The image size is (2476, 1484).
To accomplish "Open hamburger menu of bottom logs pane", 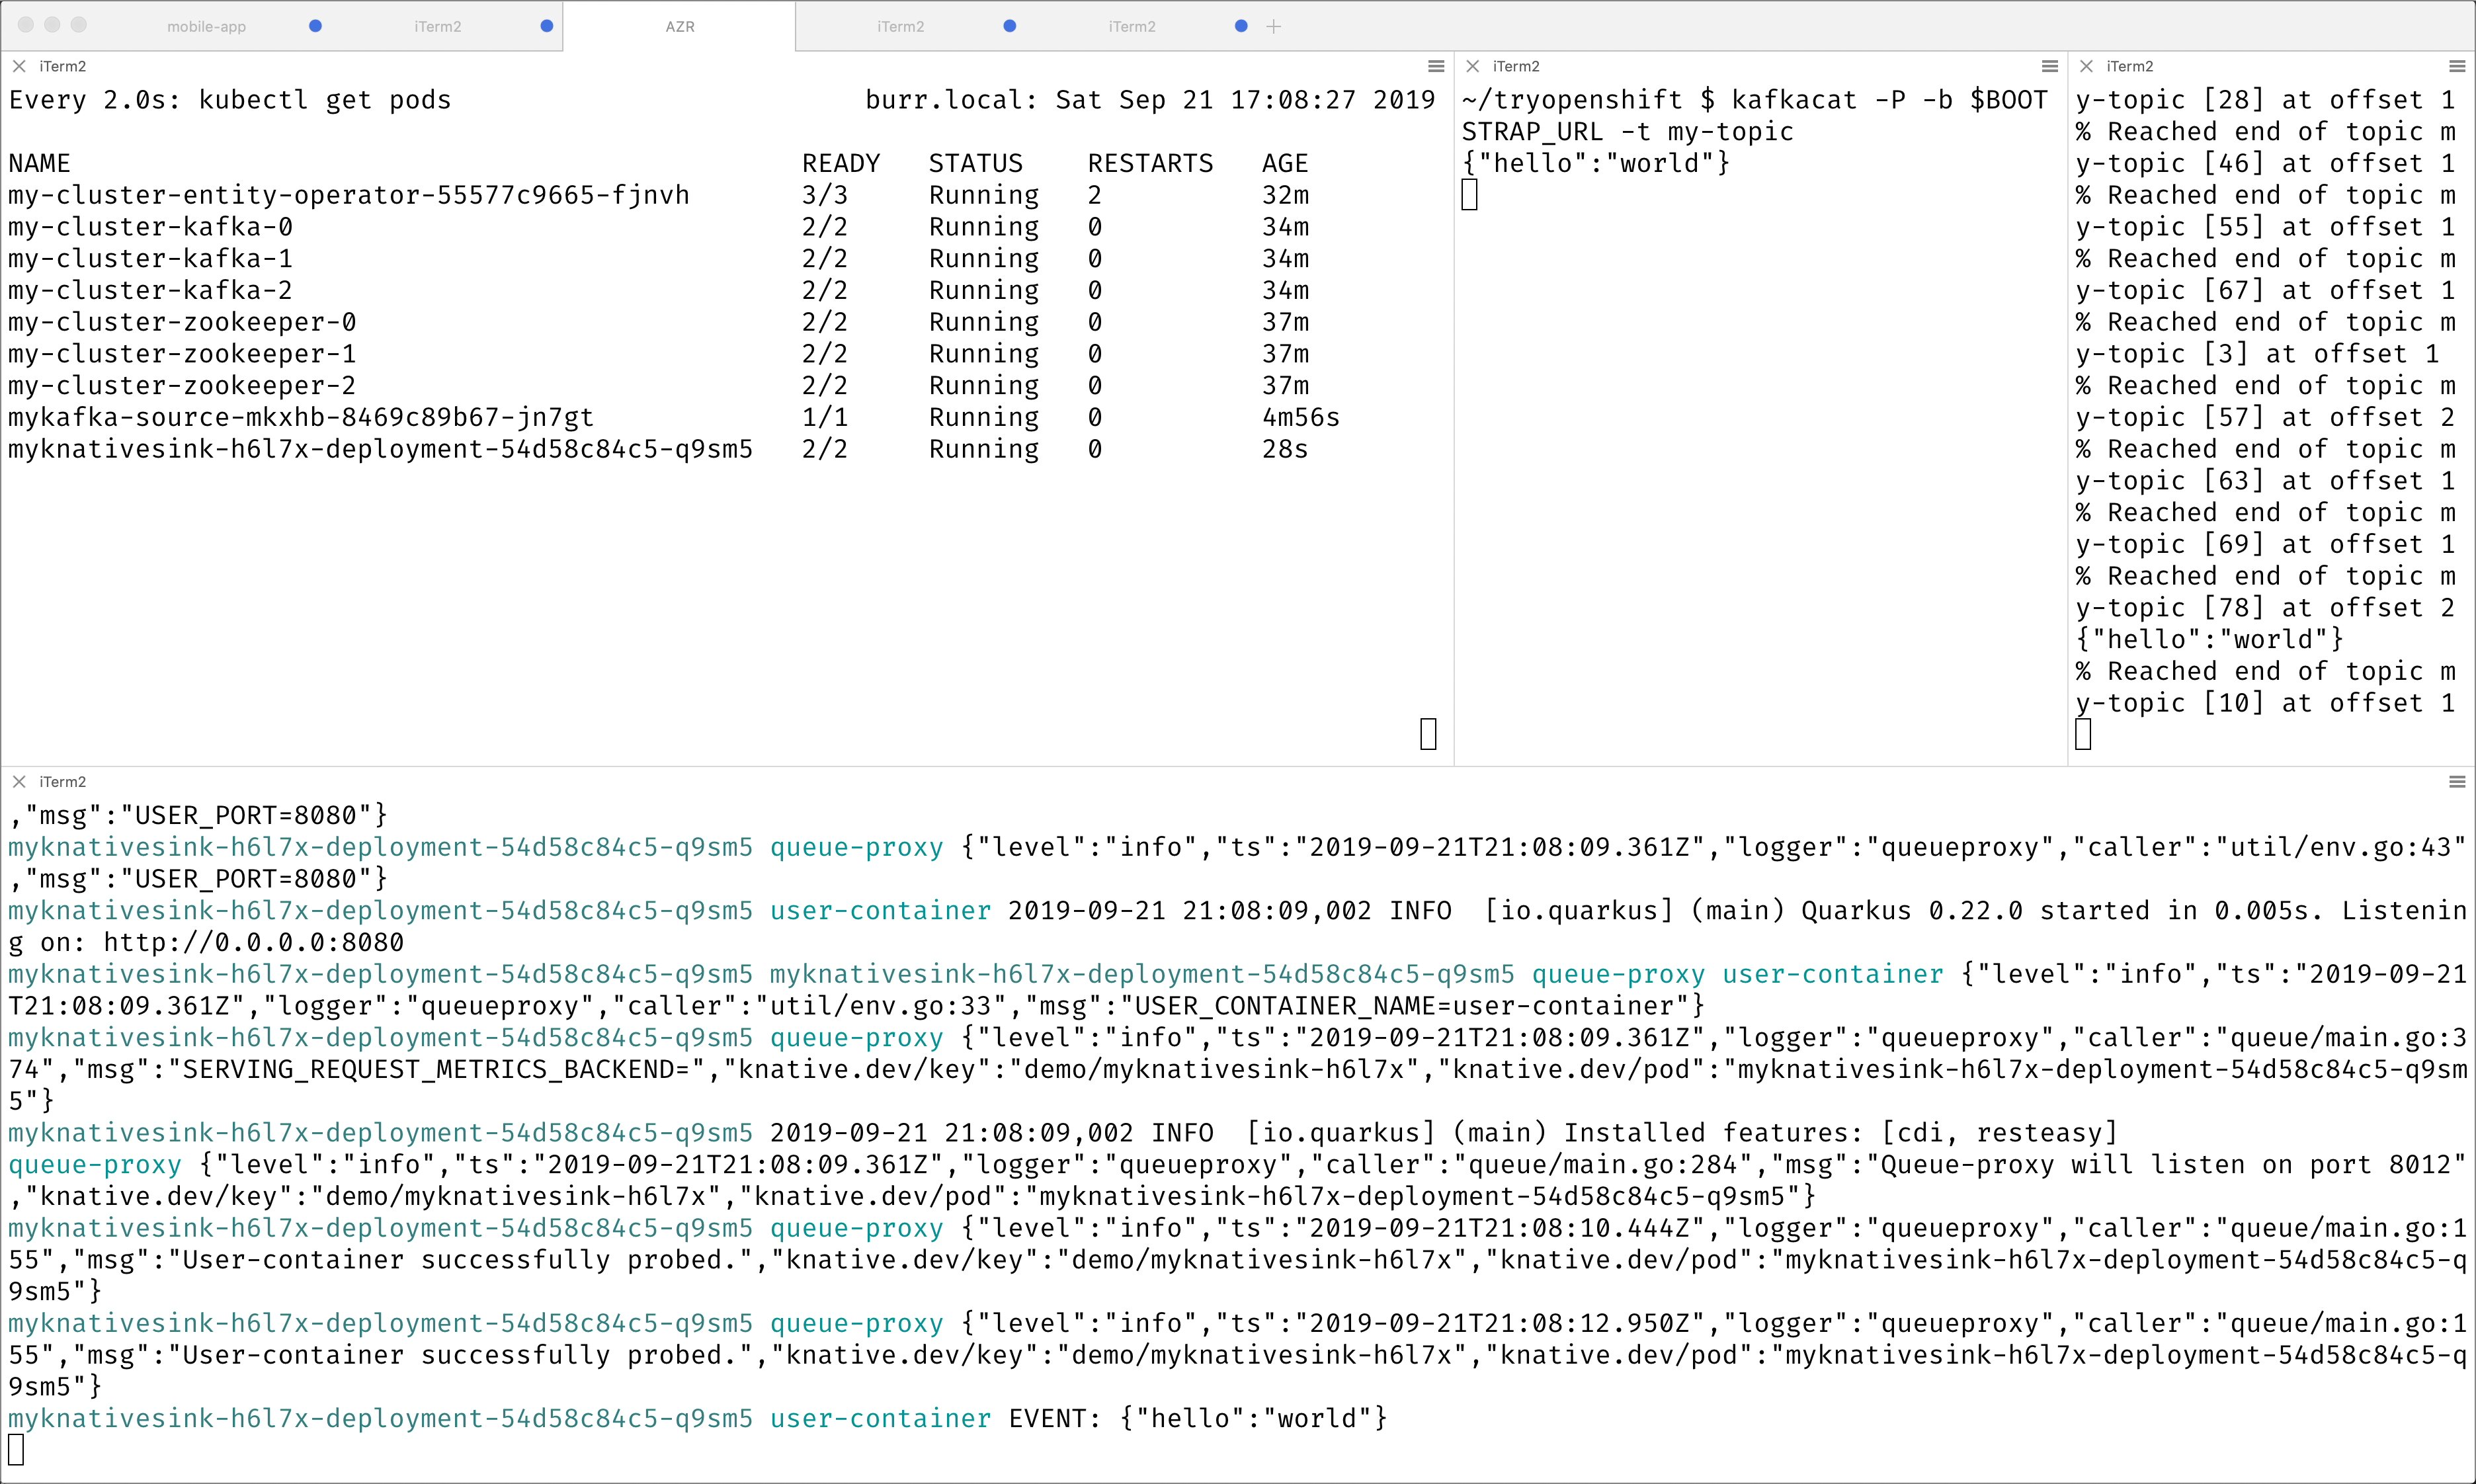I will 2457,781.
